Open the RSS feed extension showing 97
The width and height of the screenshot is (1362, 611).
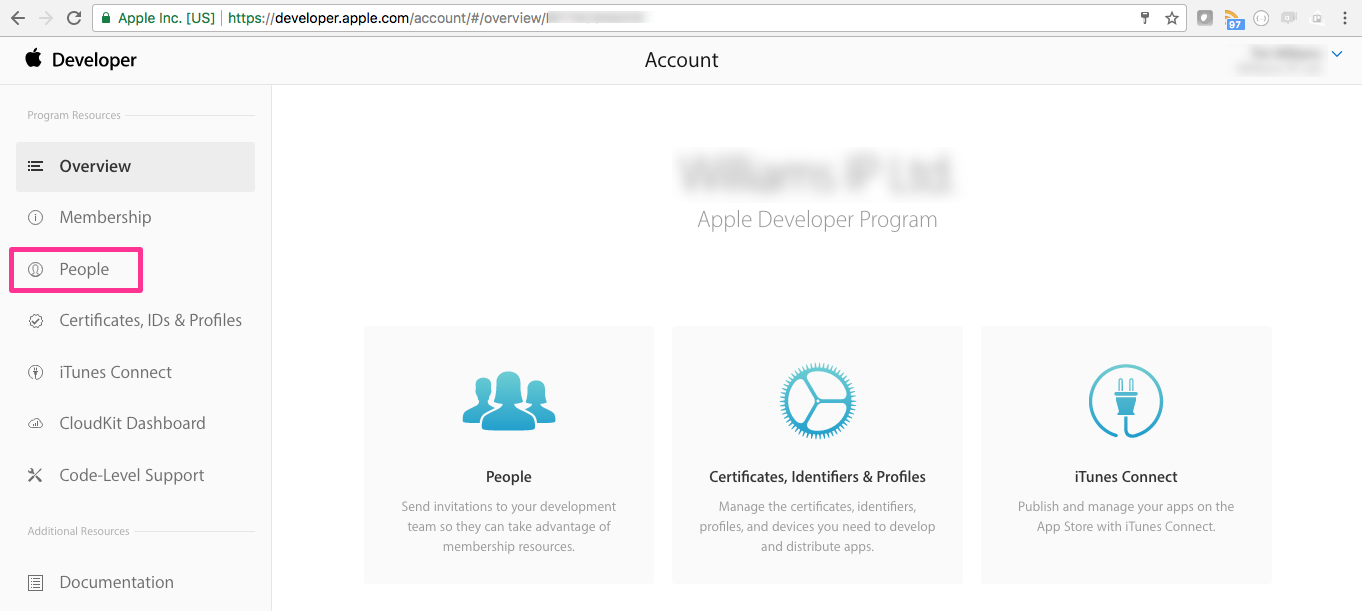pos(1234,19)
